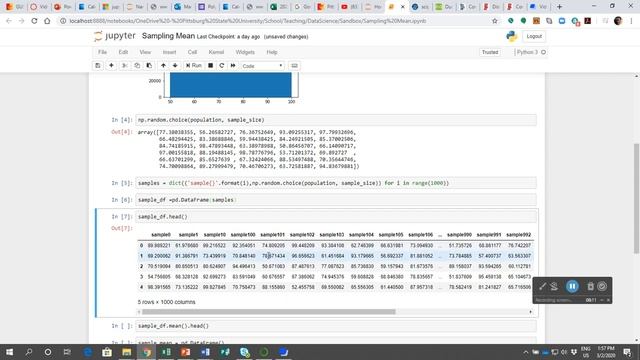Open File Explorer from the taskbar
The image size is (640, 360).
[127, 352]
